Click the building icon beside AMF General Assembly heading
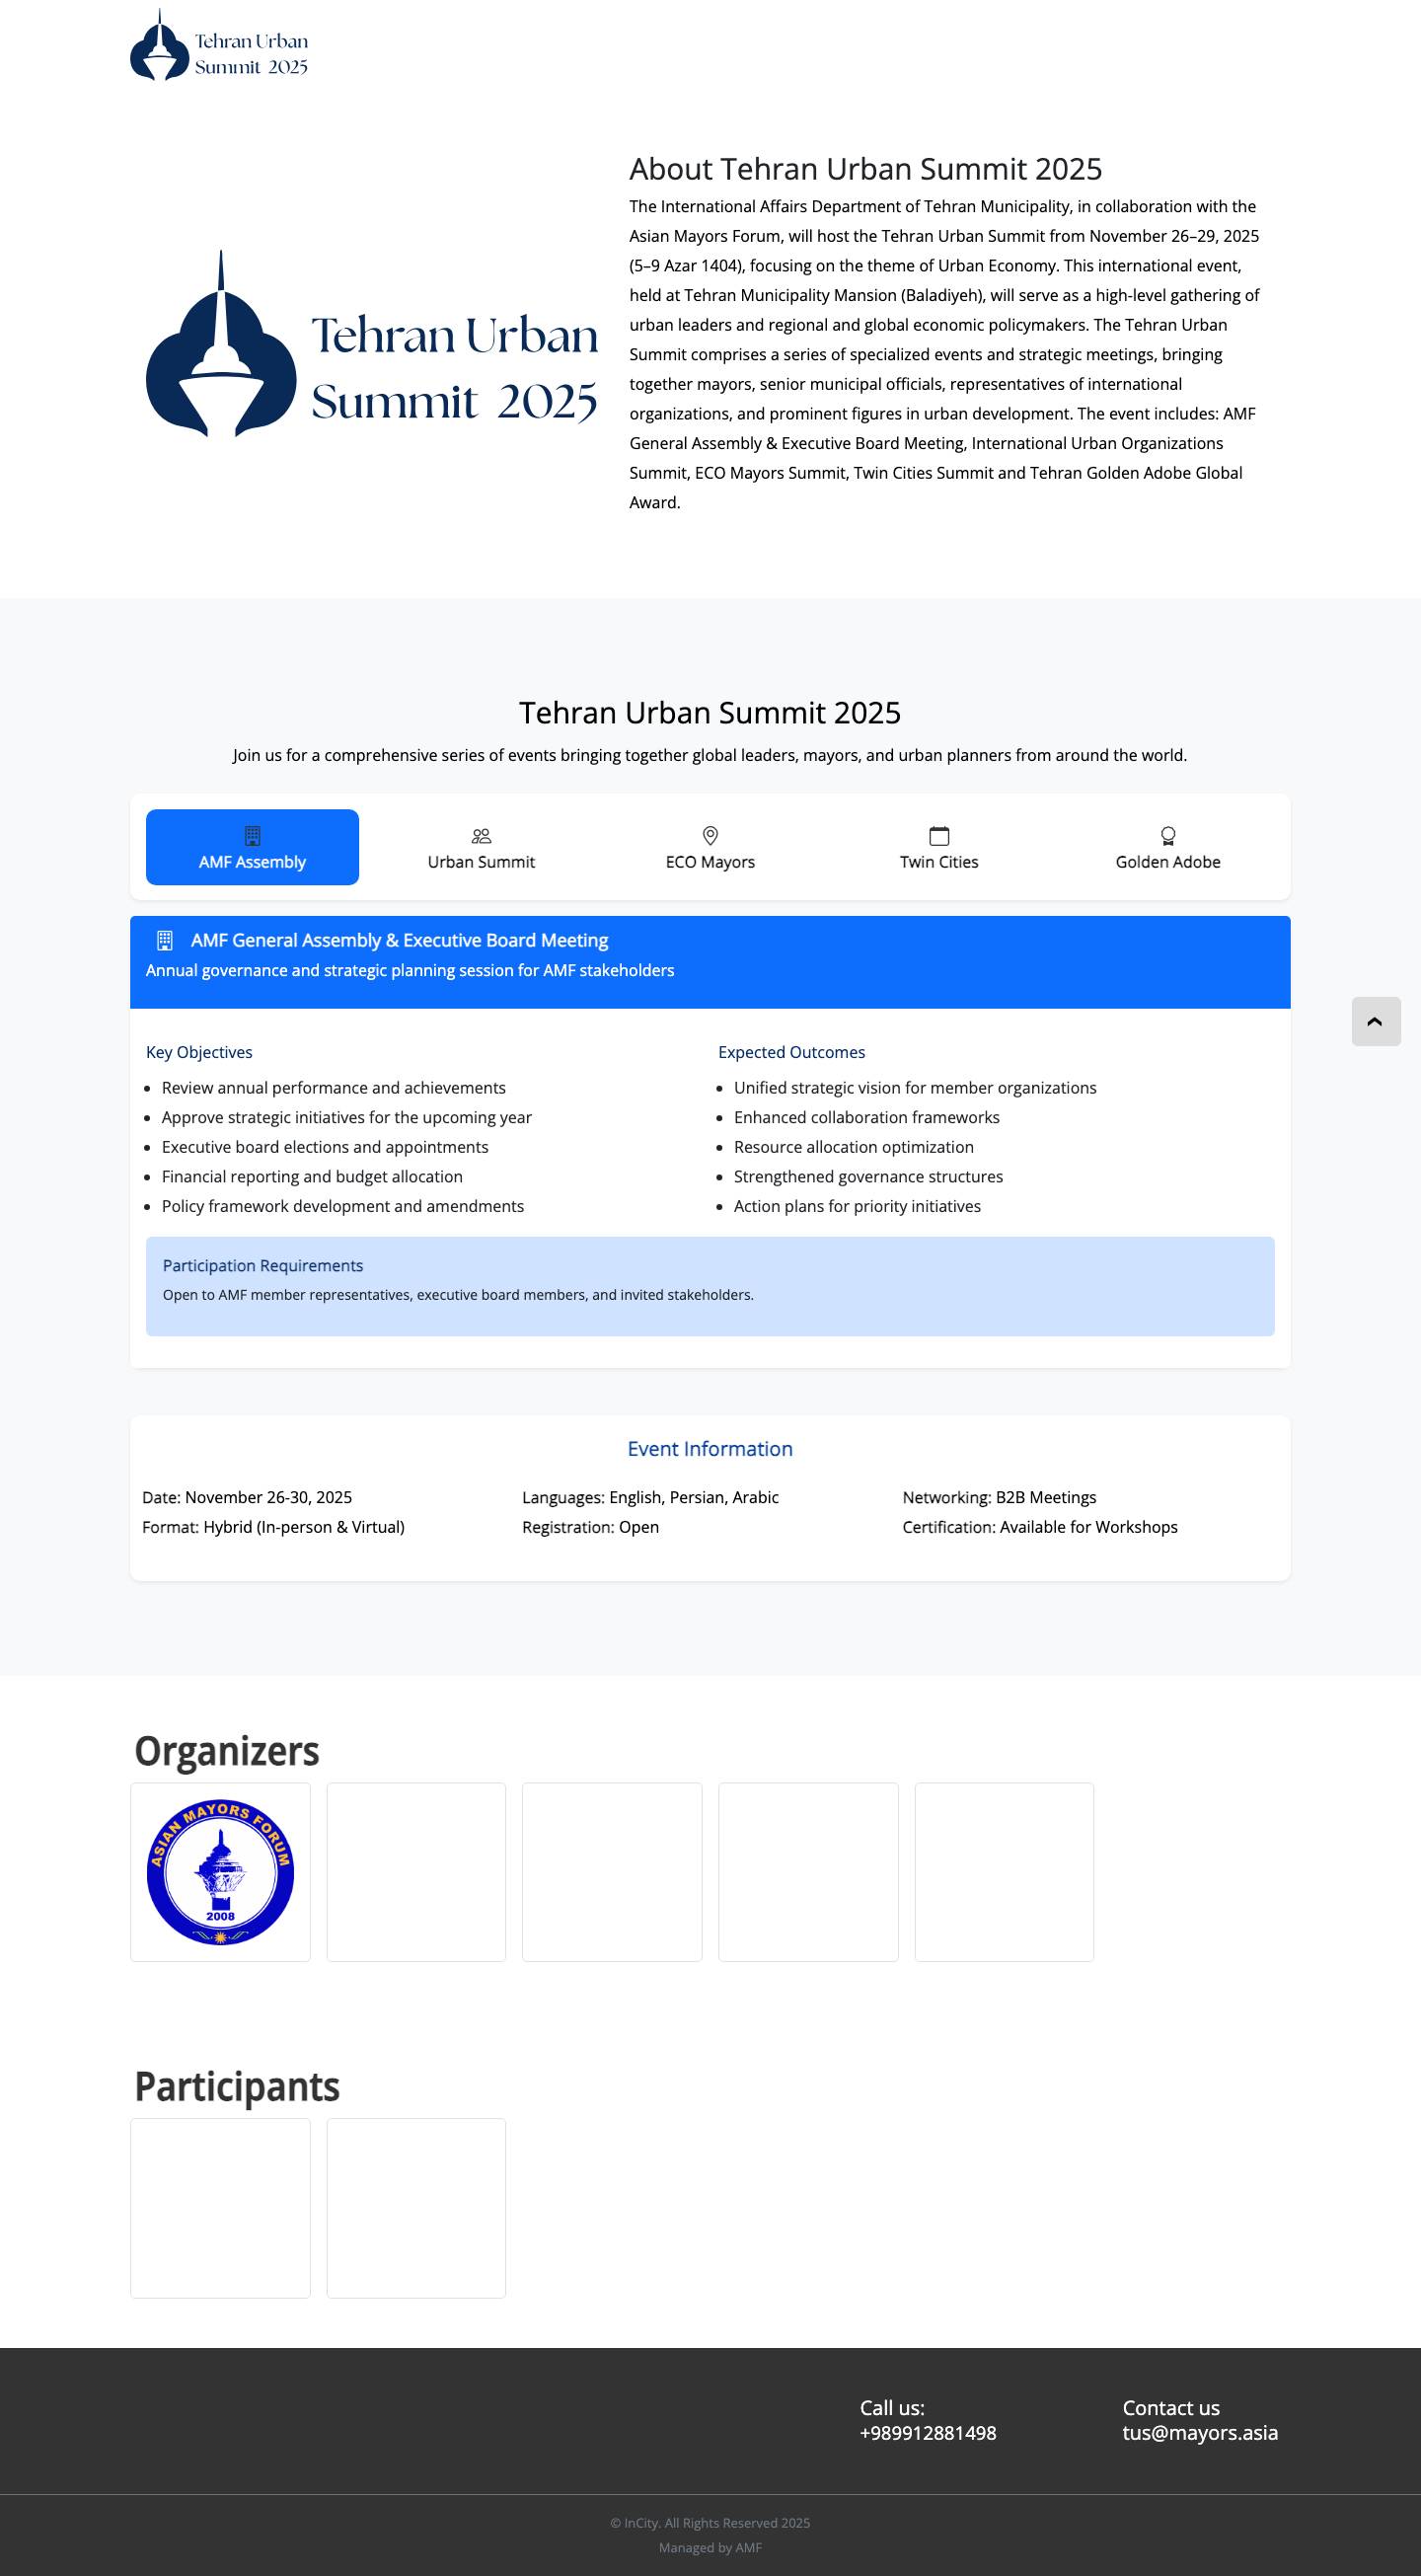The height and width of the screenshot is (2576, 1421). point(165,940)
